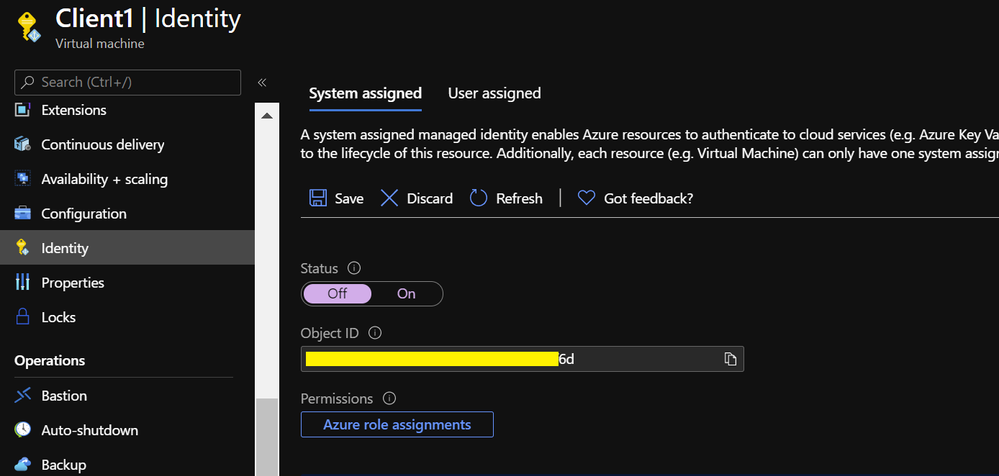Click inside the Object ID field
999x476 pixels.
[x=522, y=359]
